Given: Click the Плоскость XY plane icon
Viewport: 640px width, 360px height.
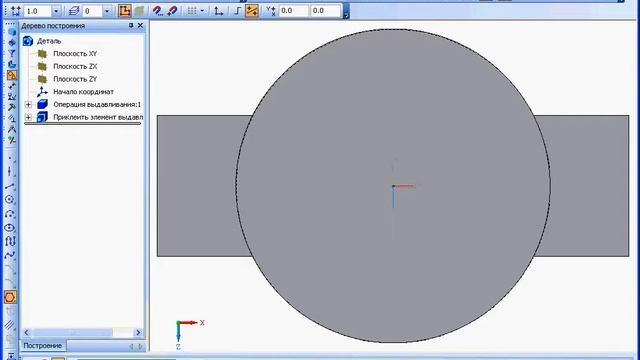Looking at the screenshot, I should (x=42, y=53).
